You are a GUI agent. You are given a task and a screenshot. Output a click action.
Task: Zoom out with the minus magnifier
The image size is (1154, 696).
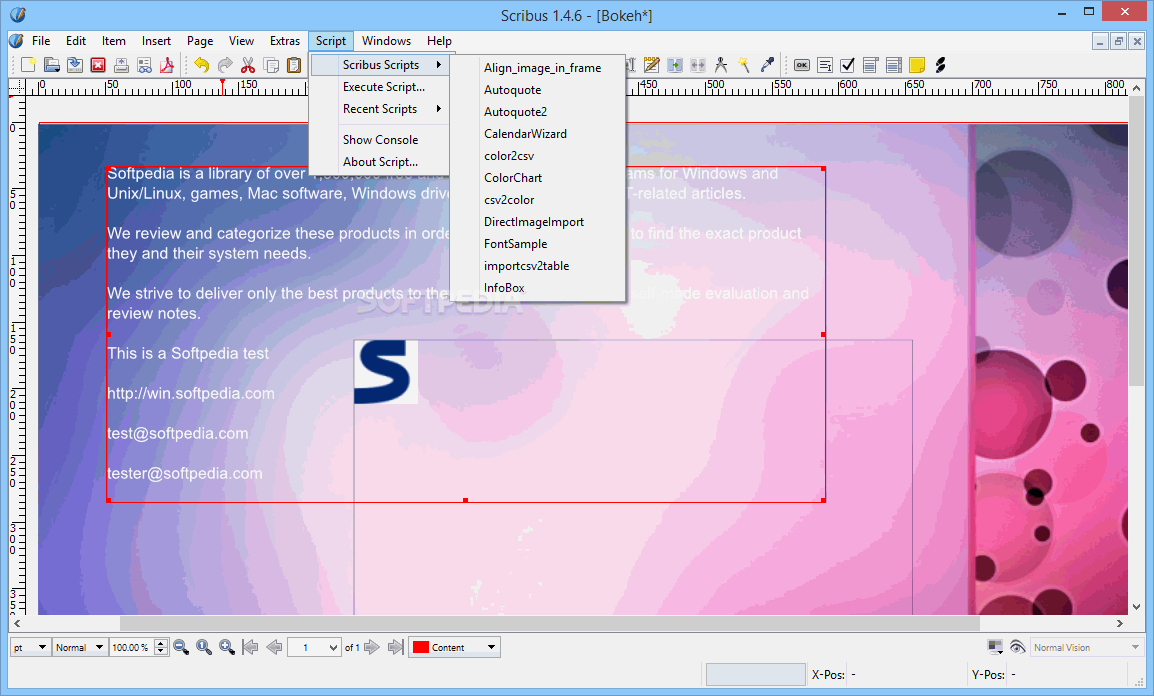[x=181, y=647]
